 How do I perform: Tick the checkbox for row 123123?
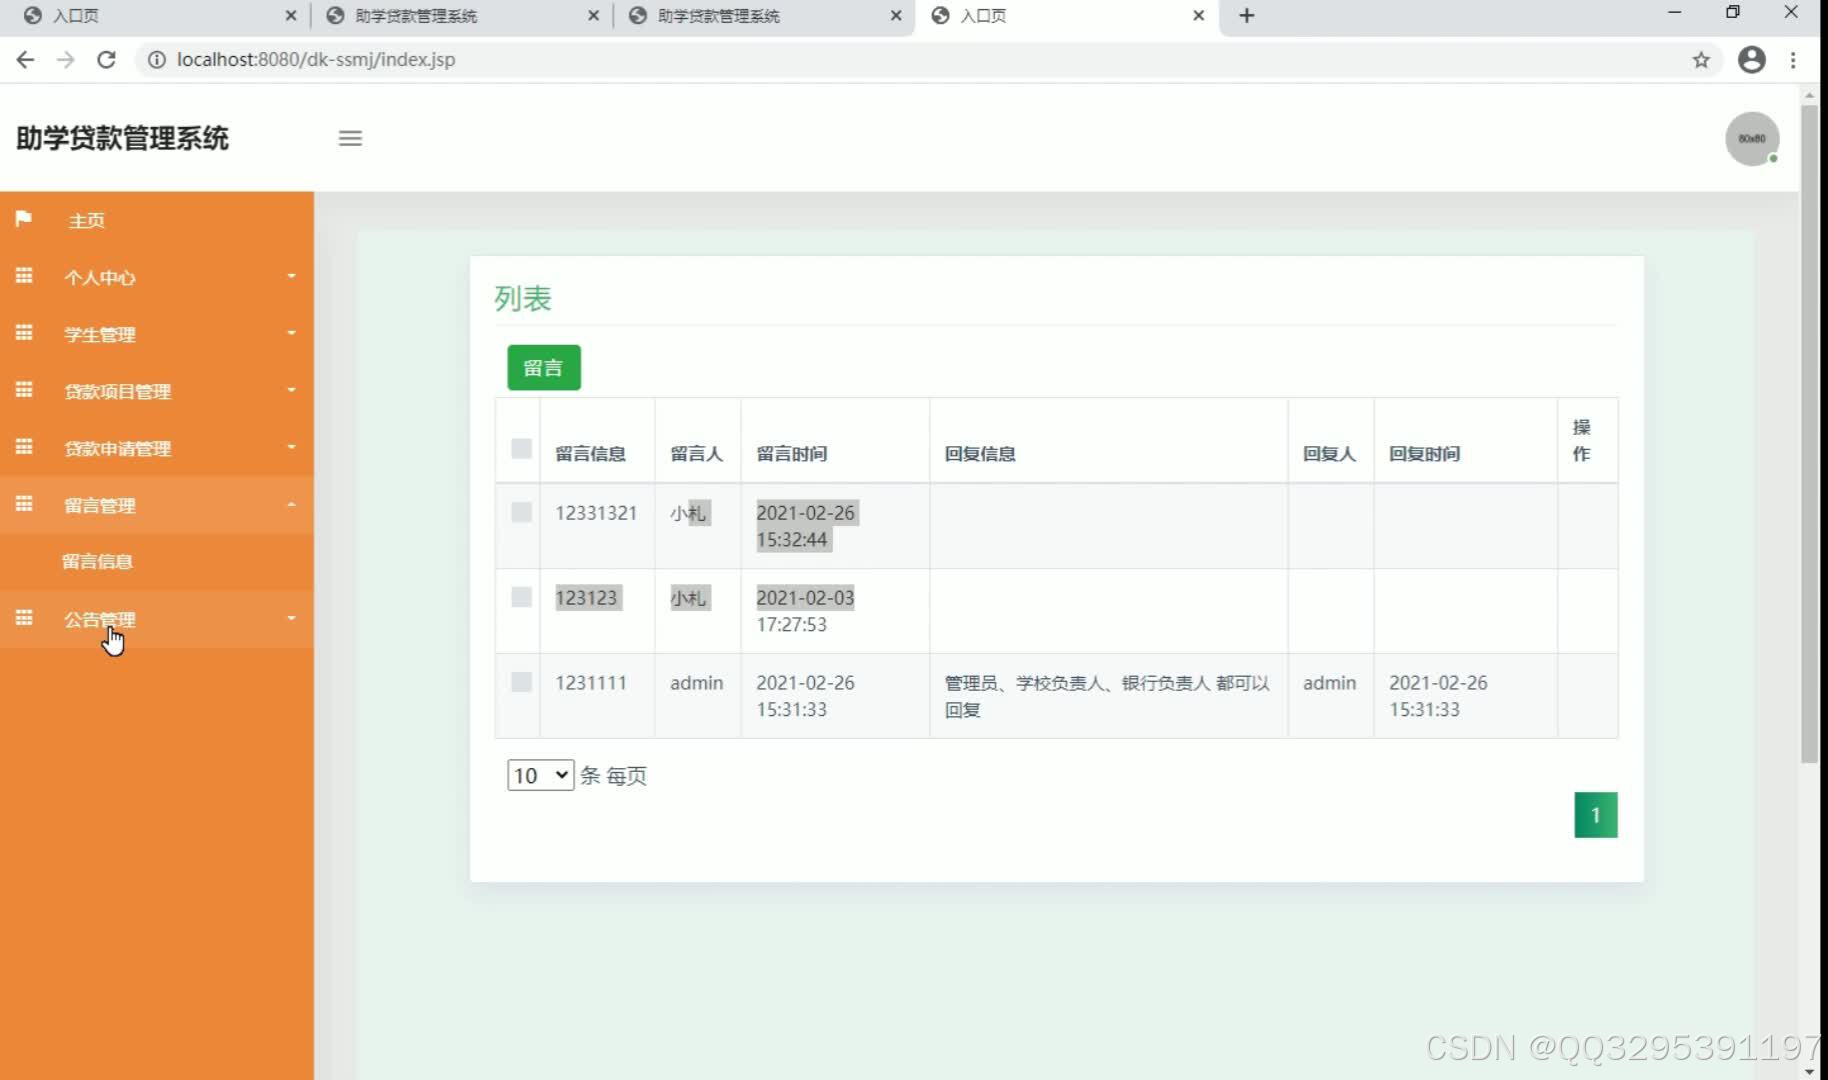point(521,597)
